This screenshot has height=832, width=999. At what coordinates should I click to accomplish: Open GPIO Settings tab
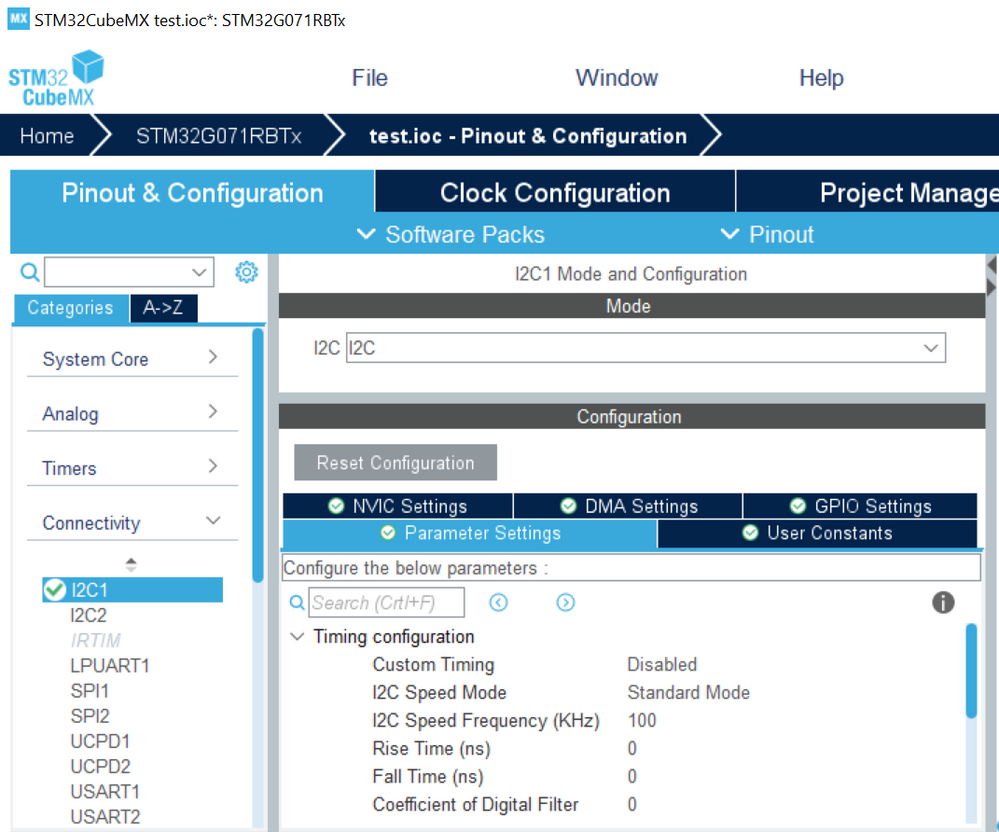(860, 506)
